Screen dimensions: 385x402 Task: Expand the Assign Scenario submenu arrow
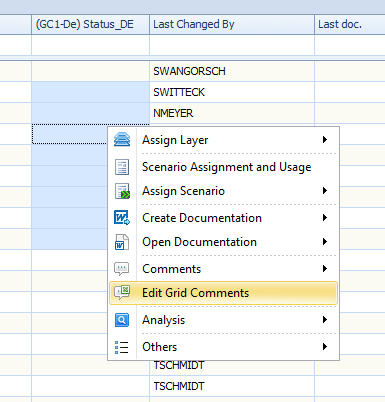point(325,191)
